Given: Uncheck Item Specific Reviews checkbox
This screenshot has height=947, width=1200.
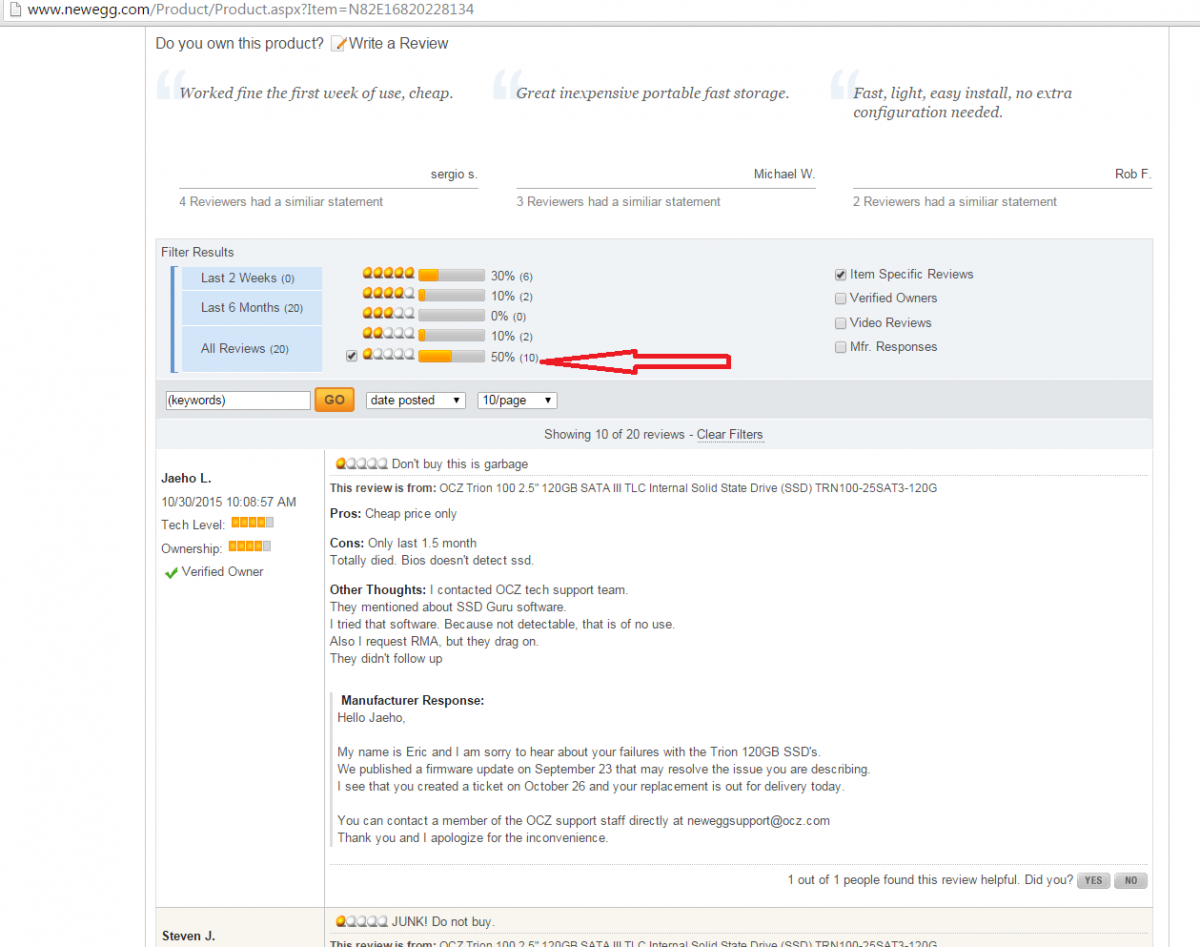Looking at the screenshot, I should [x=841, y=275].
